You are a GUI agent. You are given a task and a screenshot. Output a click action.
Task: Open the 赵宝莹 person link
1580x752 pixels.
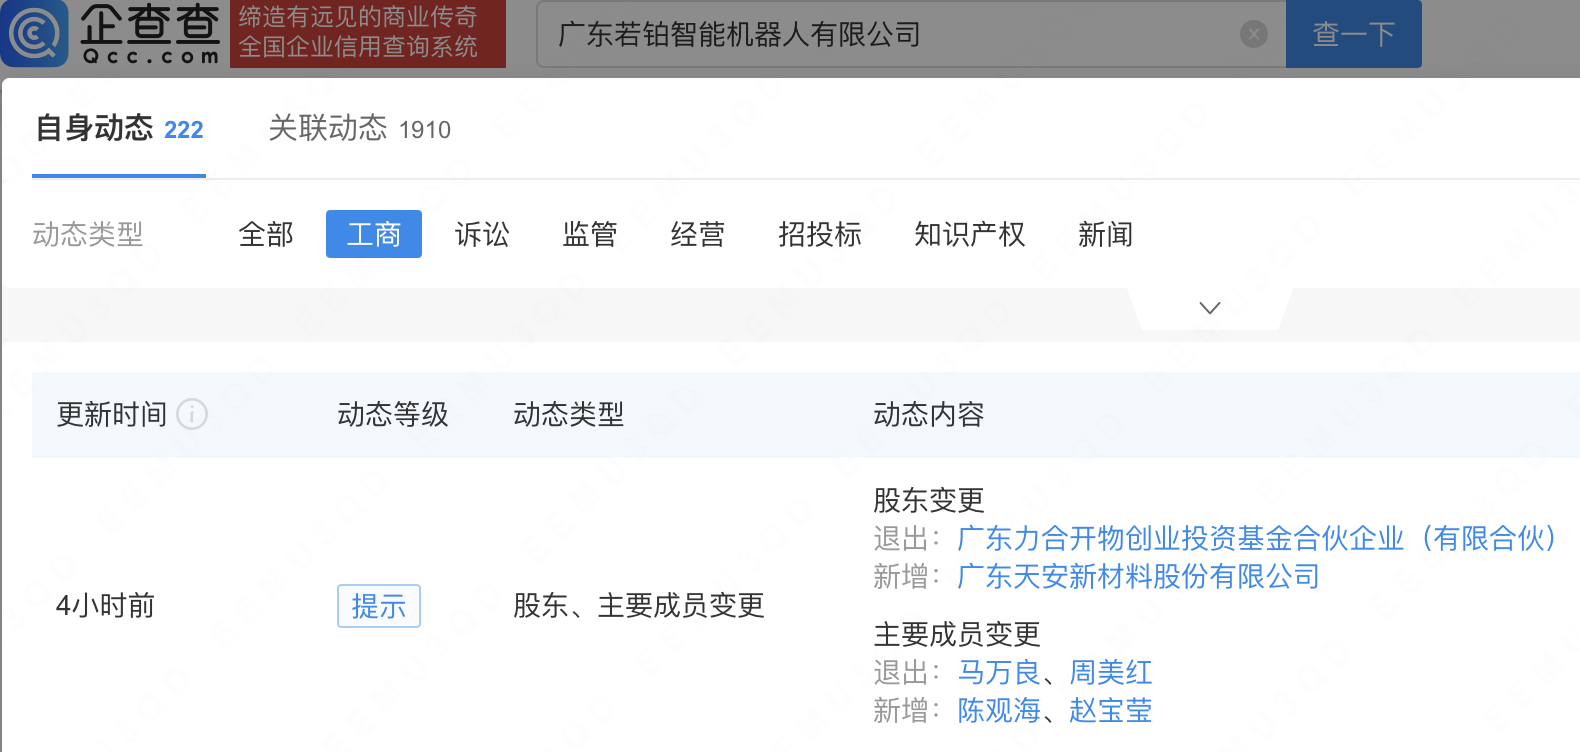coord(1111,710)
